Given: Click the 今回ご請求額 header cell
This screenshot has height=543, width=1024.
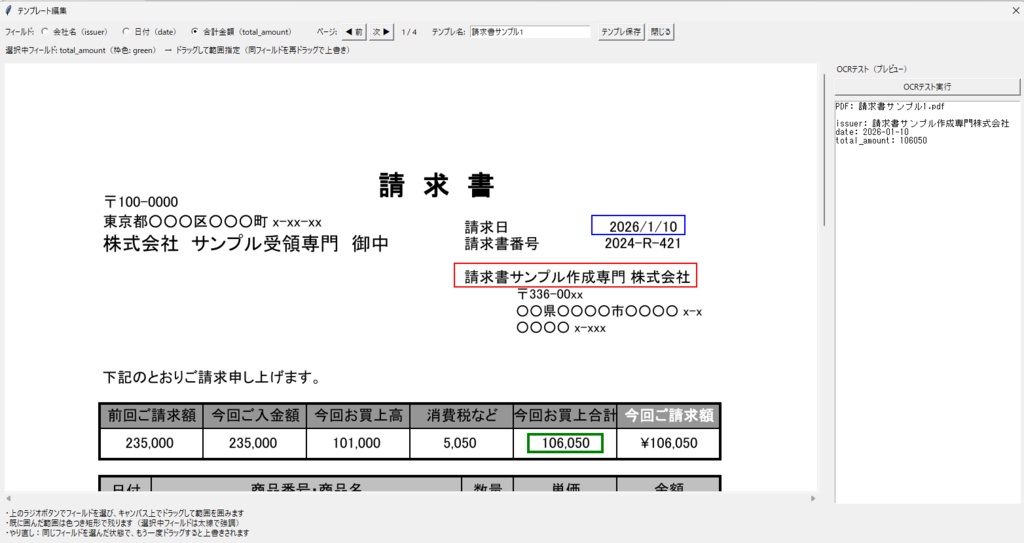Looking at the screenshot, I should tap(669, 416).
